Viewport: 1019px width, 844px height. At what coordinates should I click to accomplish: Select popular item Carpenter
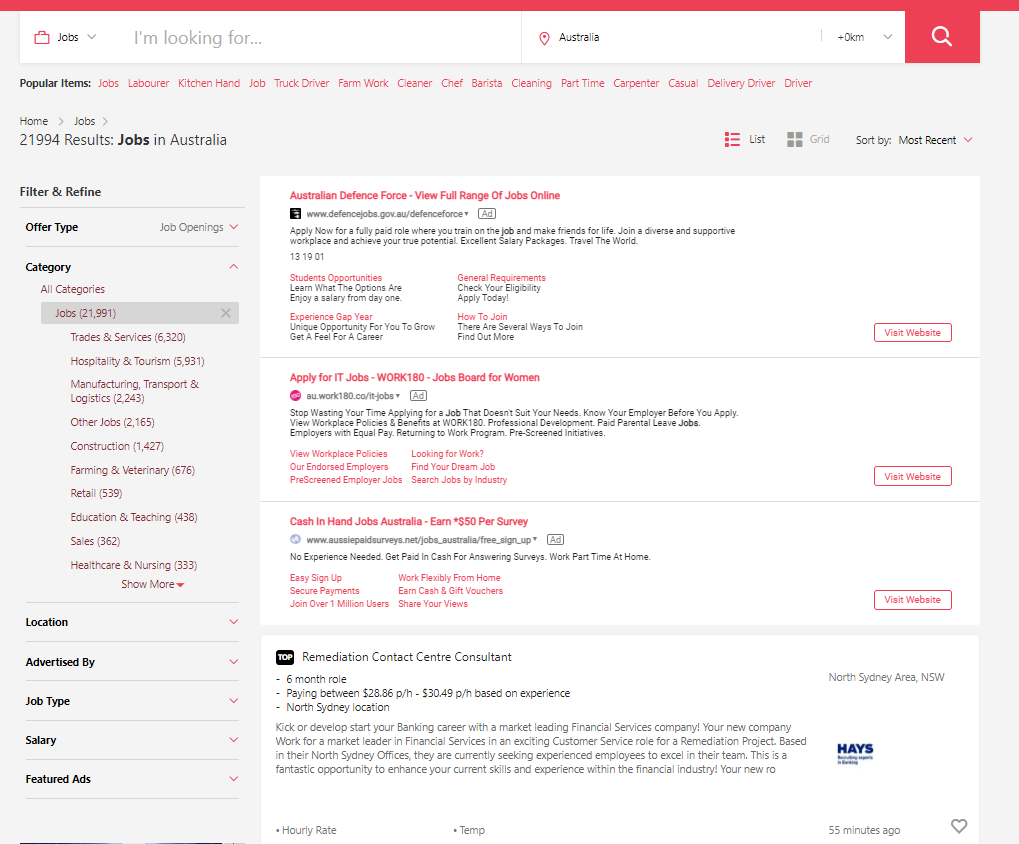tap(636, 83)
